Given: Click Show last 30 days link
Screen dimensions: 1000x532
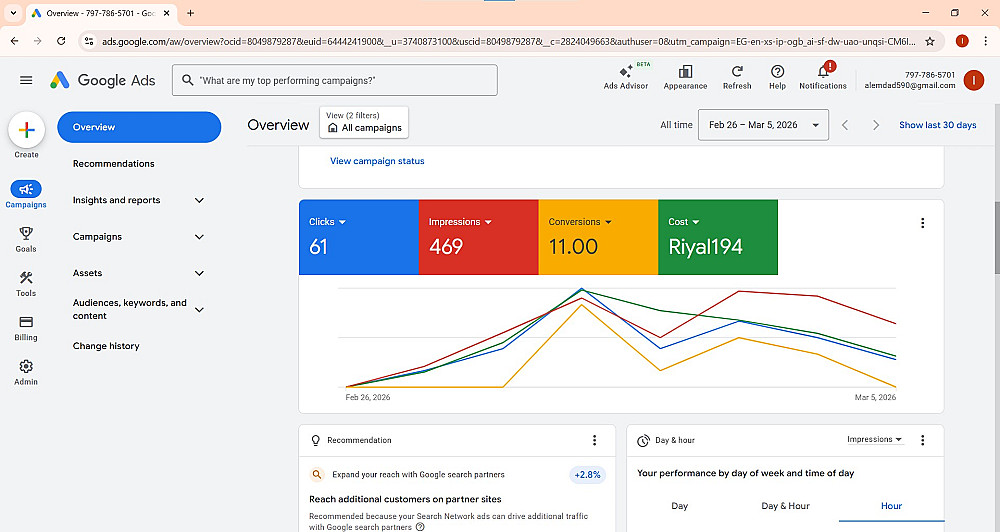Looking at the screenshot, I should pyautogui.click(x=937, y=125).
